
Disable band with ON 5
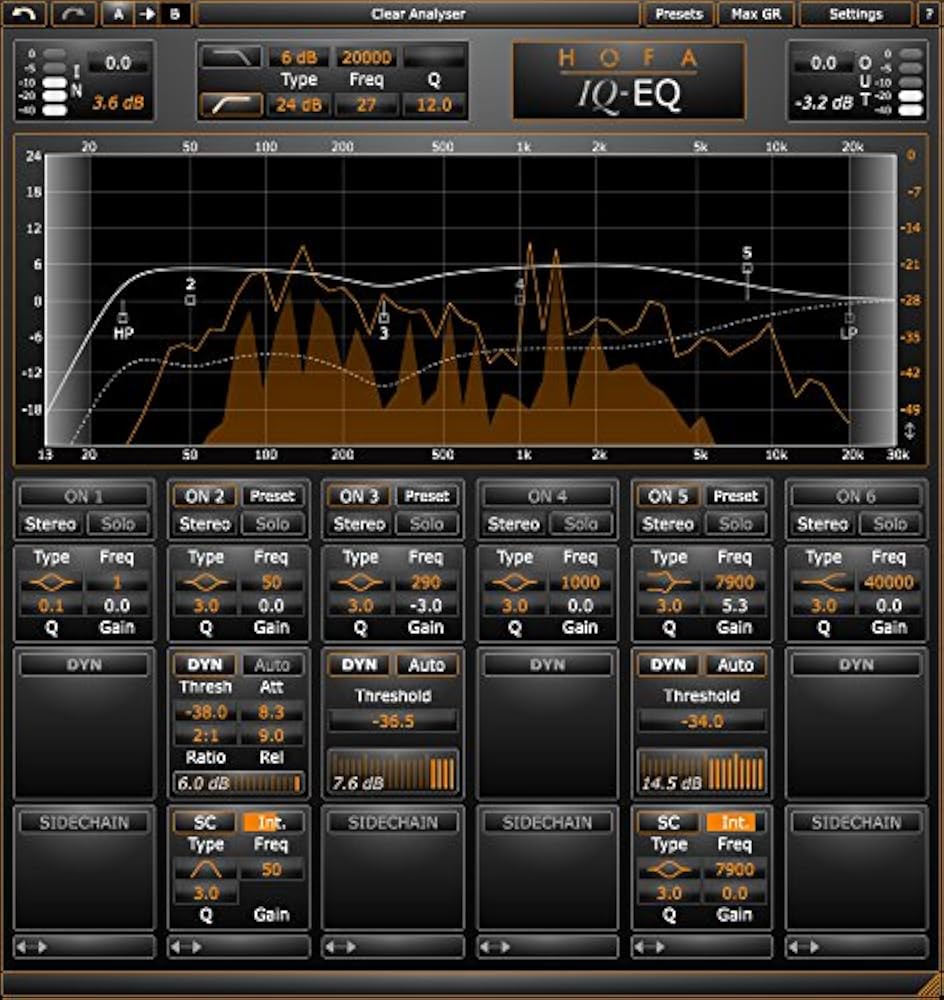pos(668,496)
